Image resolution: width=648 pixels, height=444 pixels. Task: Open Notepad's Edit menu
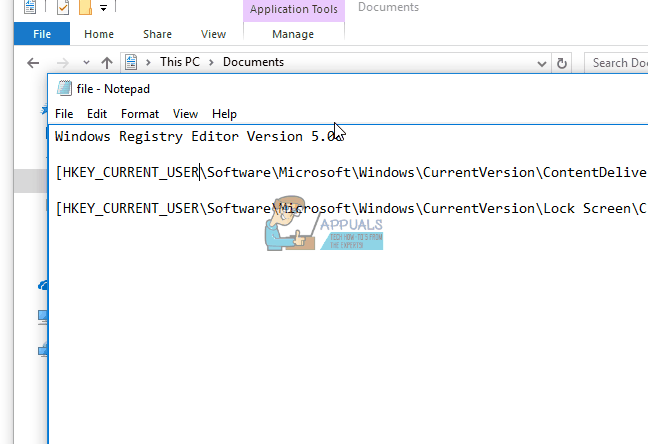[97, 114]
